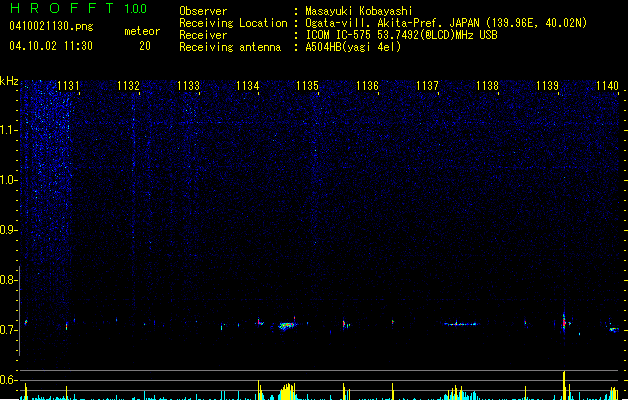This screenshot has width=629, height=400.
Task: Click the 1139 time axis marker
Action: coord(547,86)
